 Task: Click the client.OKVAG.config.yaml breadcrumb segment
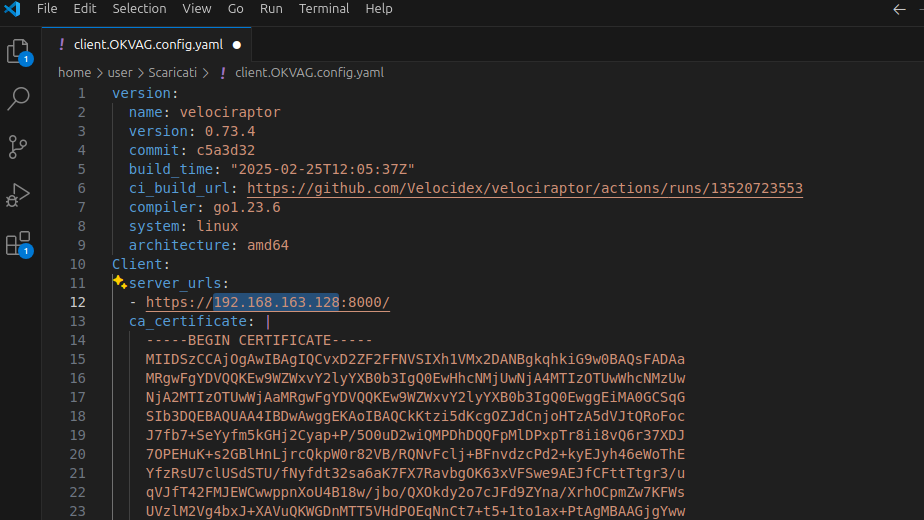(309, 73)
